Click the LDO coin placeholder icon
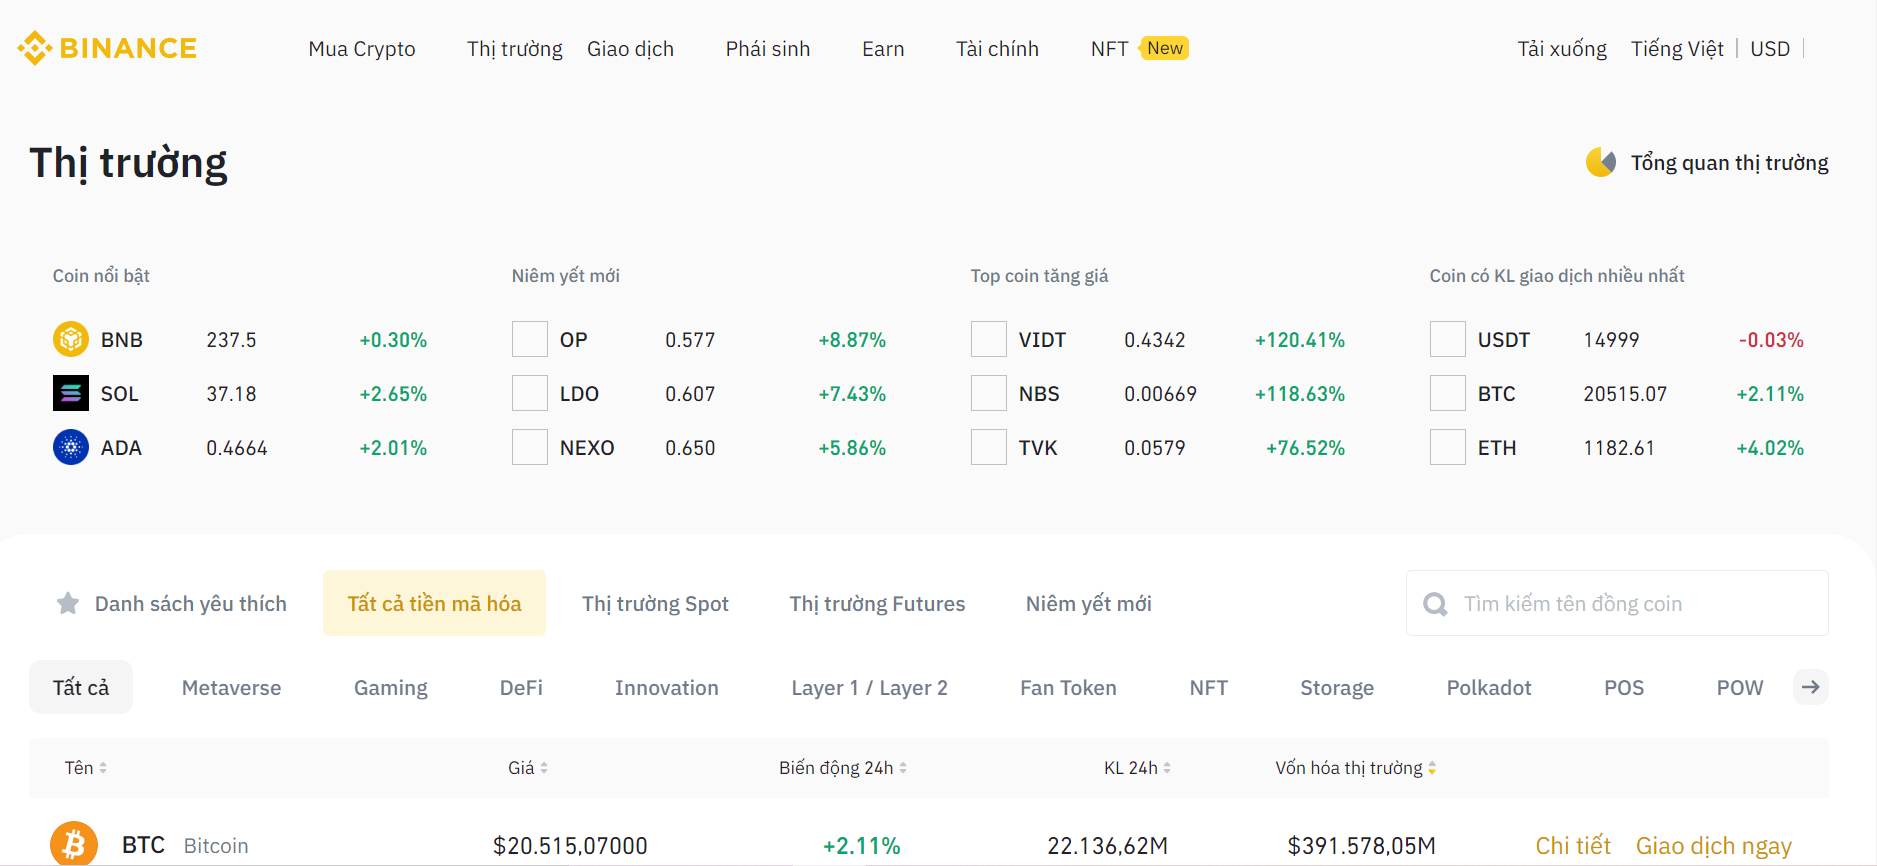 tap(530, 393)
